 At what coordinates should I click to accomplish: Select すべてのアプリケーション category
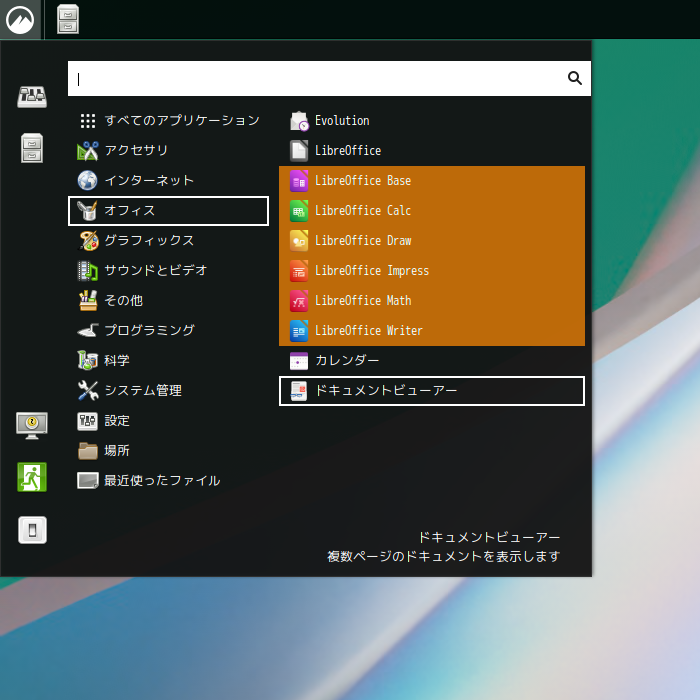168,121
